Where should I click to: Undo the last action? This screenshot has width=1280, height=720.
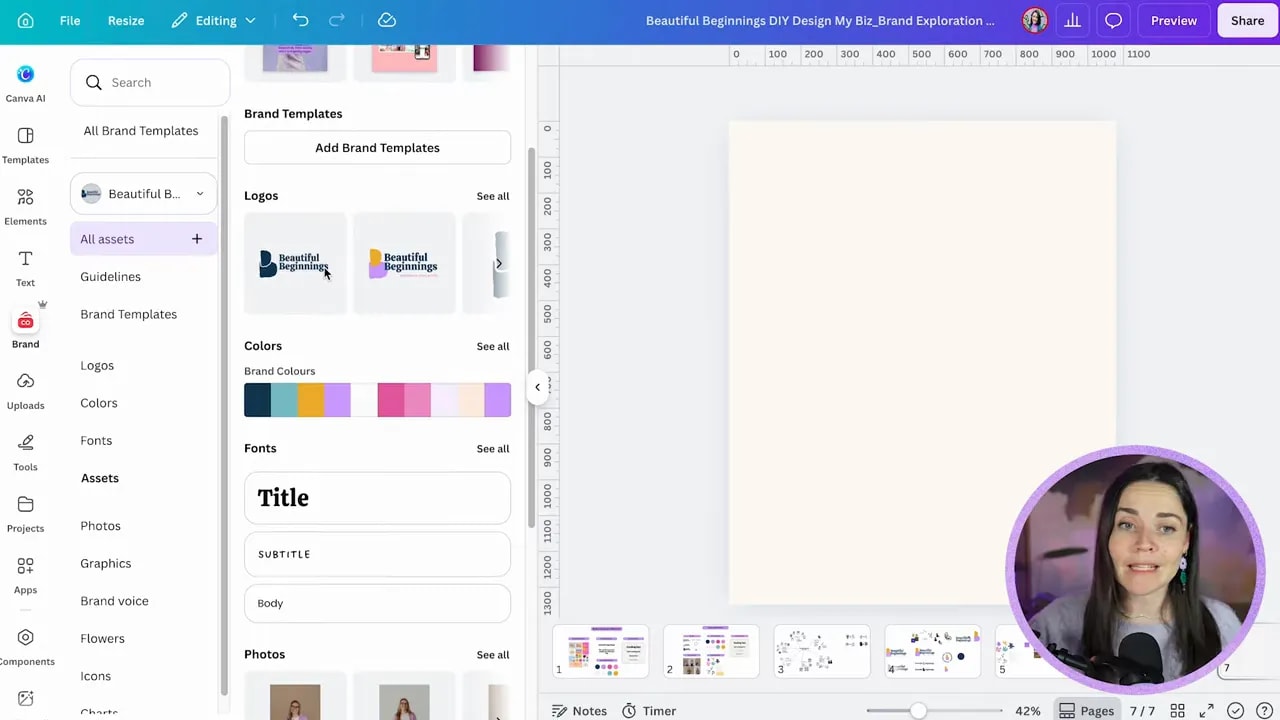[x=300, y=20]
